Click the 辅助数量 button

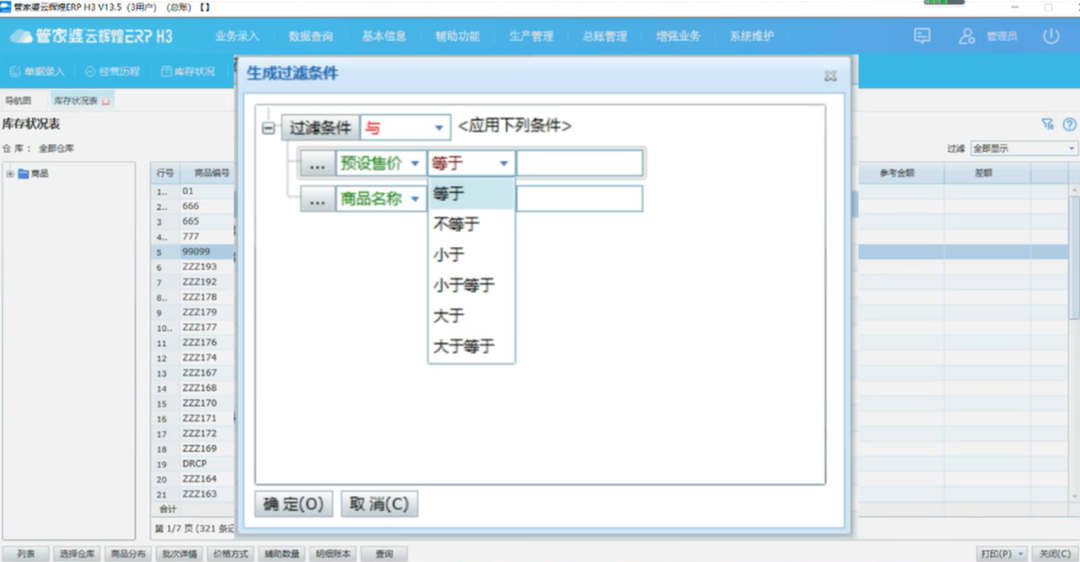pos(282,554)
